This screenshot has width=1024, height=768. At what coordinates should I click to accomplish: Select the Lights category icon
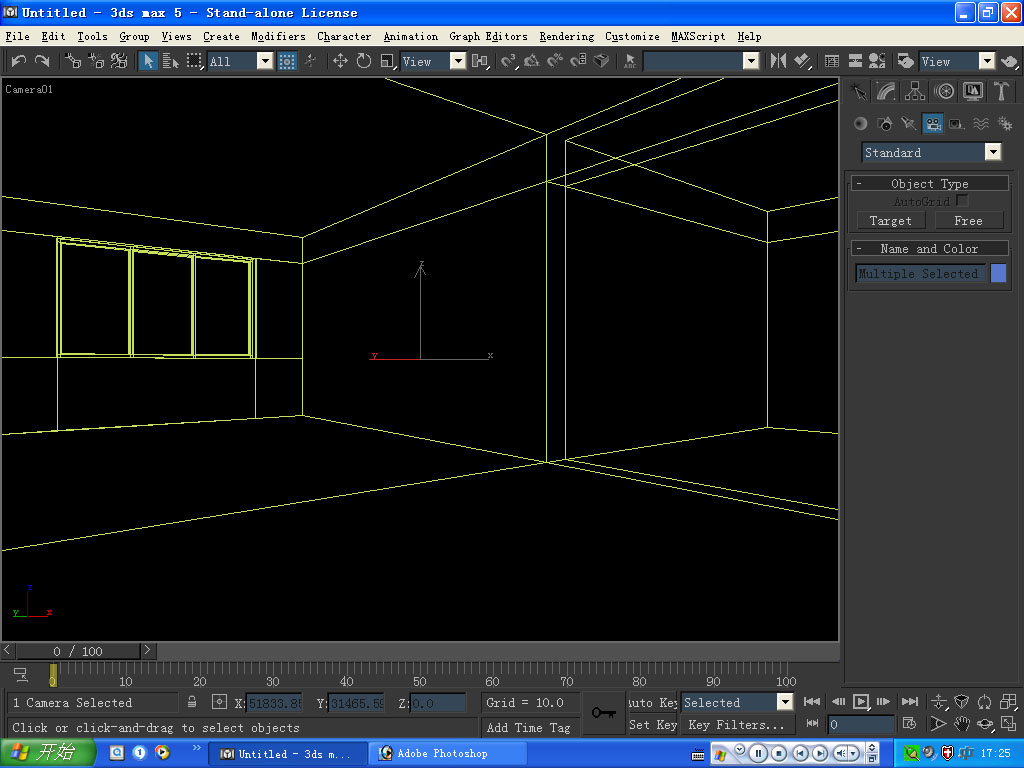pyautogui.click(x=908, y=123)
